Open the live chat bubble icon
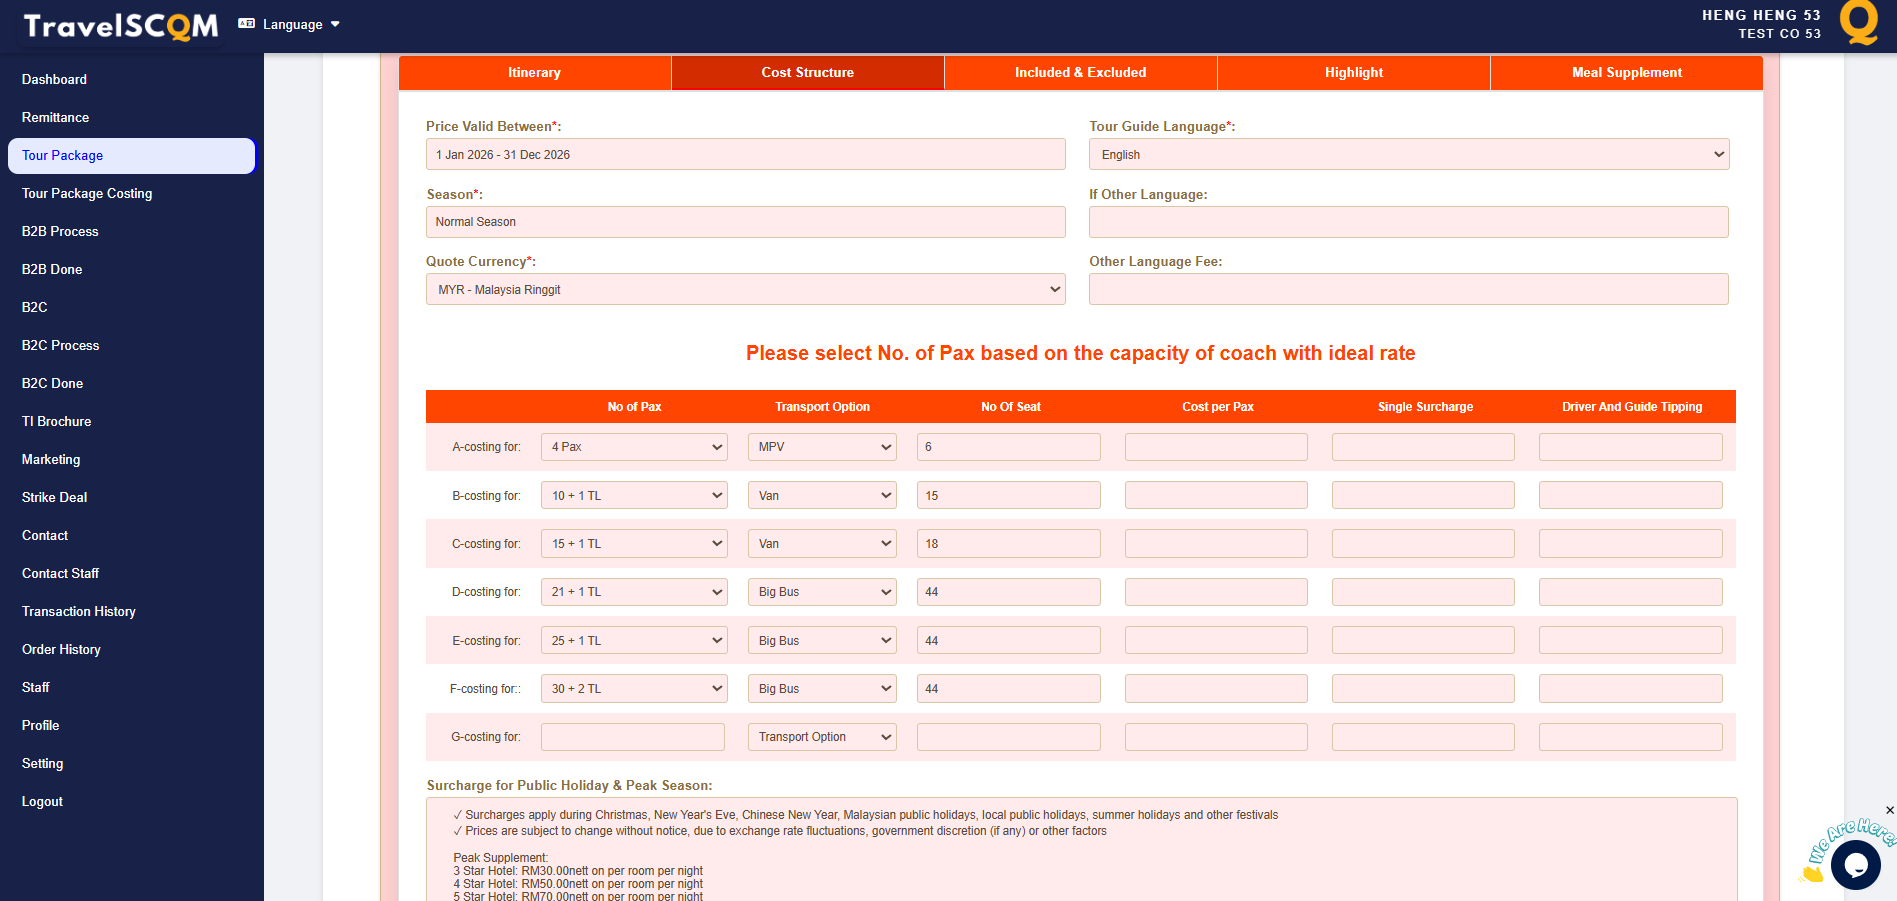 (x=1855, y=865)
